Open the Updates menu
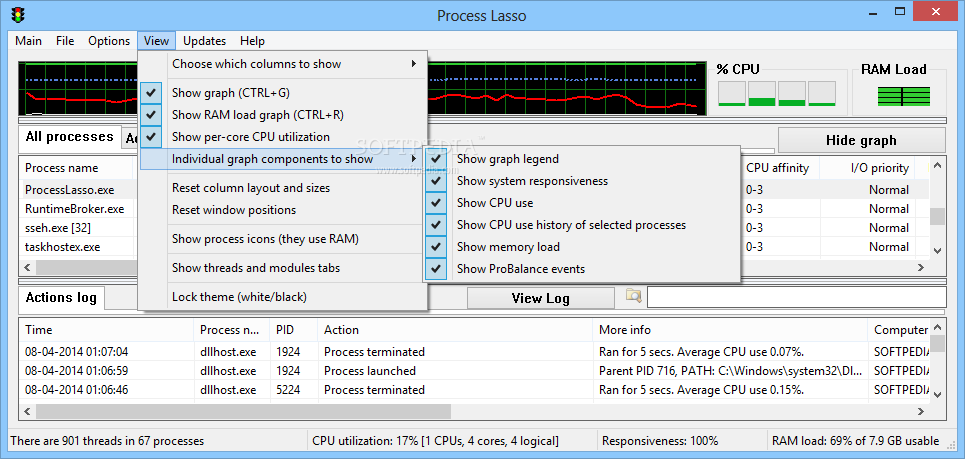 point(204,41)
